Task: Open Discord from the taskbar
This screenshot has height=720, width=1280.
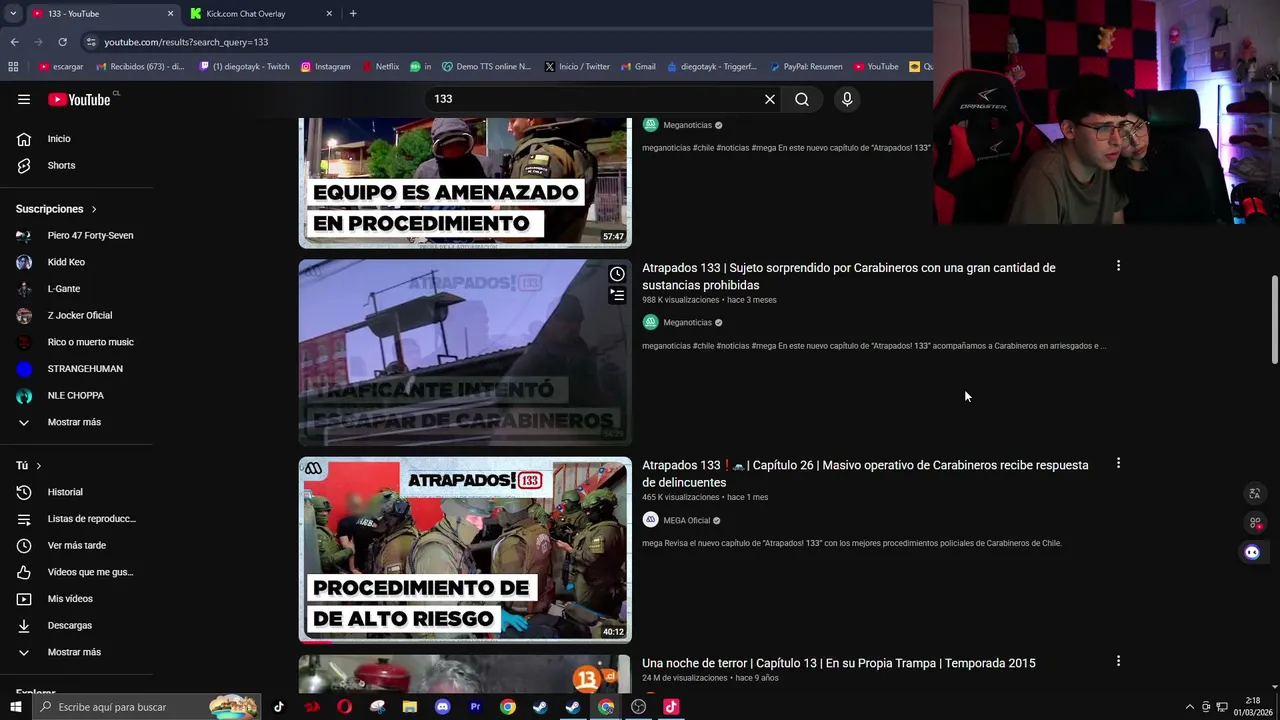Action: [442, 707]
